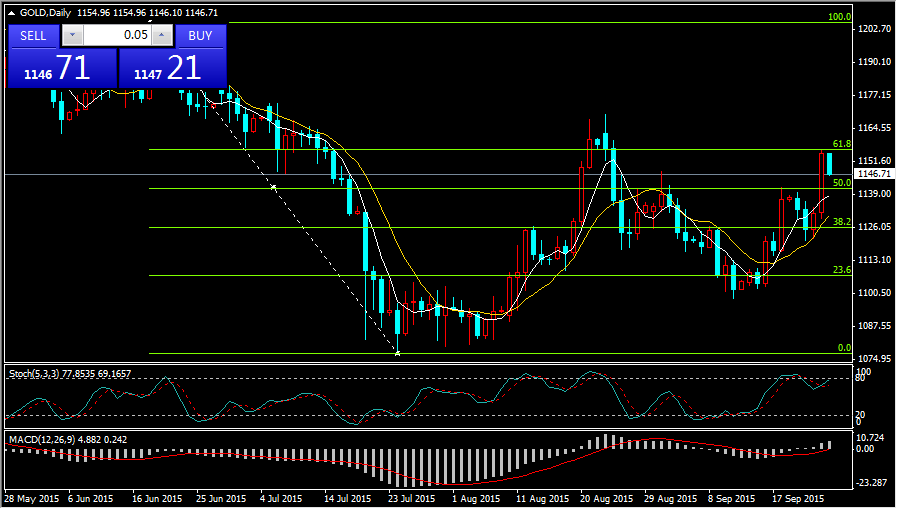Image resolution: width=897 pixels, height=509 pixels.
Task: Click the 1100.50 price scale label
Action: tap(875, 293)
